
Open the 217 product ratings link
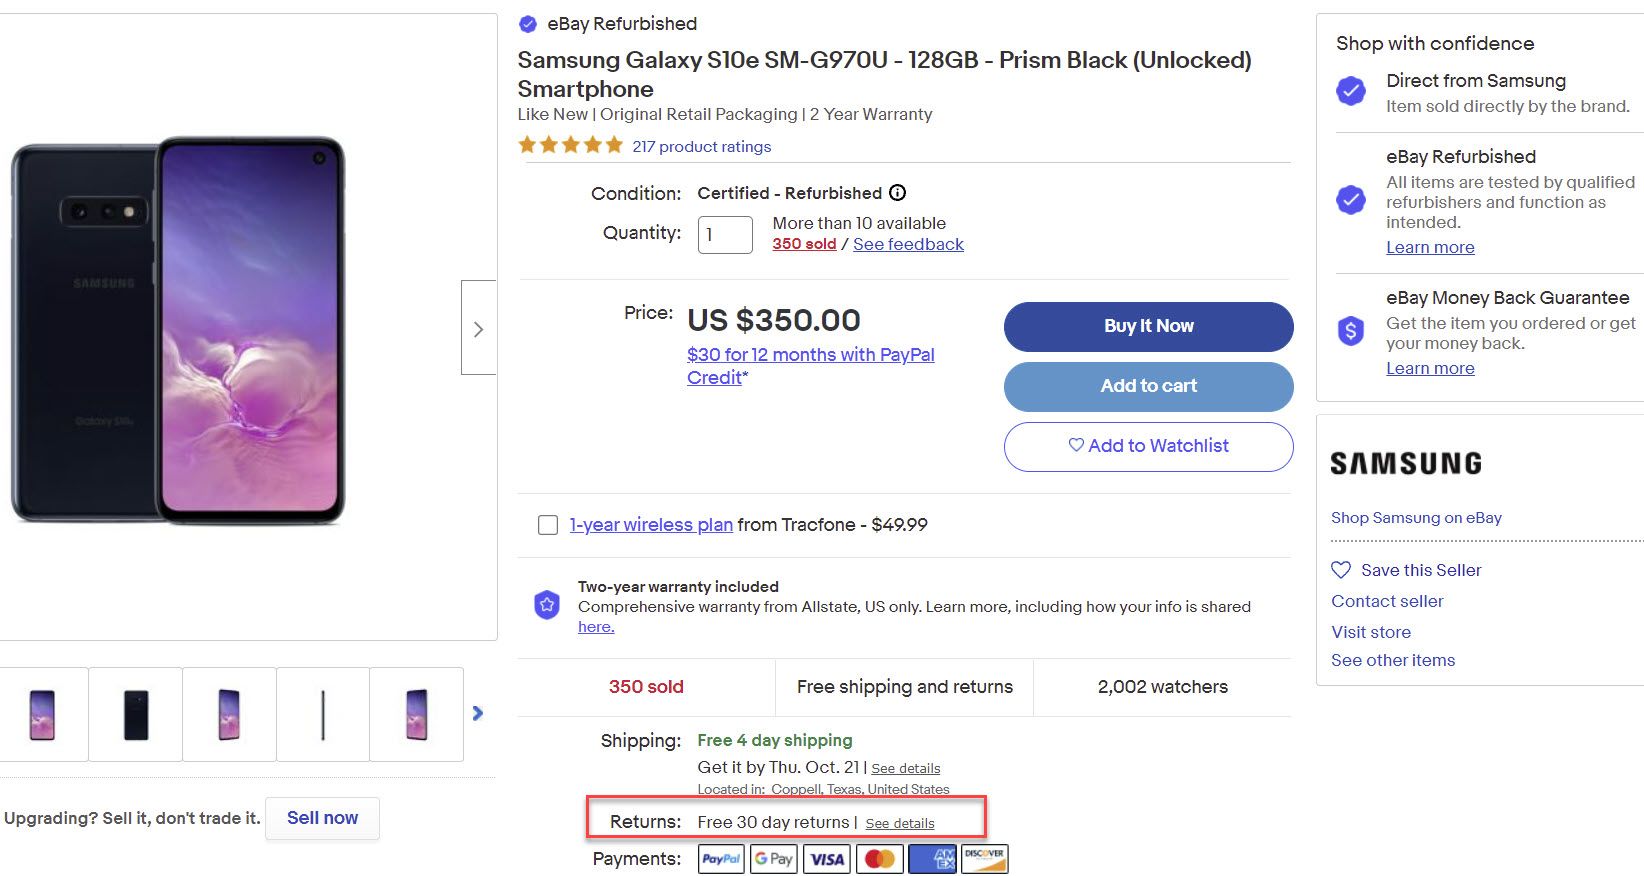[x=701, y=147]
